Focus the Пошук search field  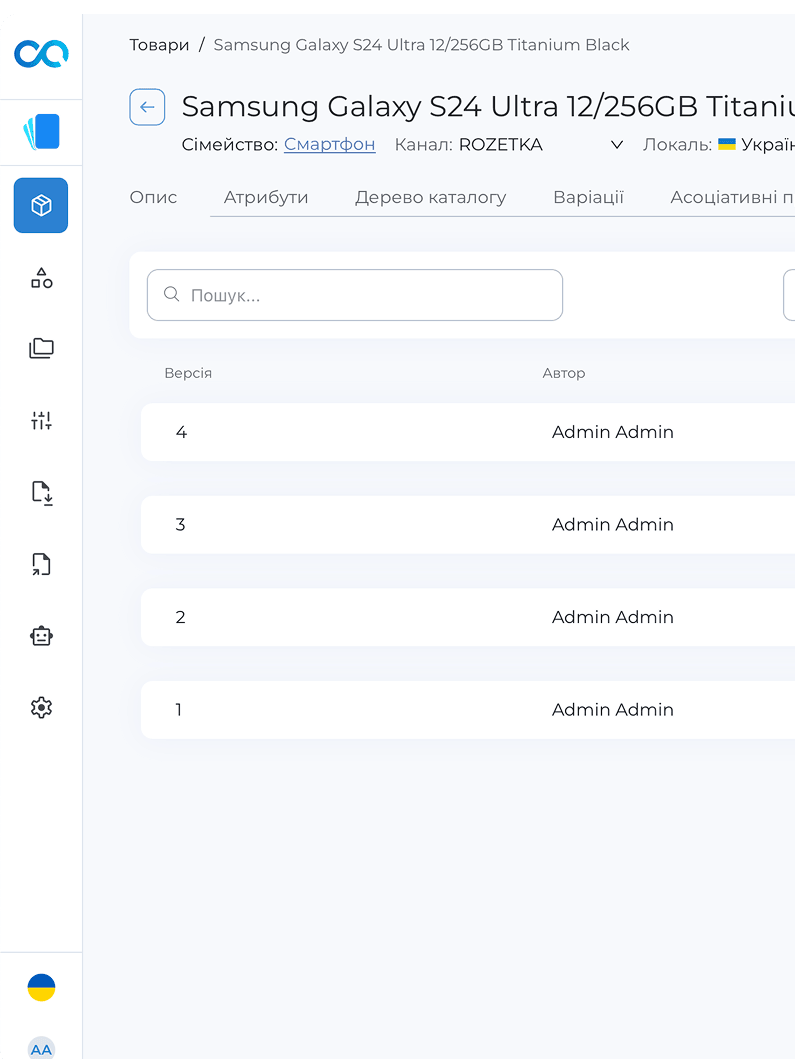pos(355,295)
